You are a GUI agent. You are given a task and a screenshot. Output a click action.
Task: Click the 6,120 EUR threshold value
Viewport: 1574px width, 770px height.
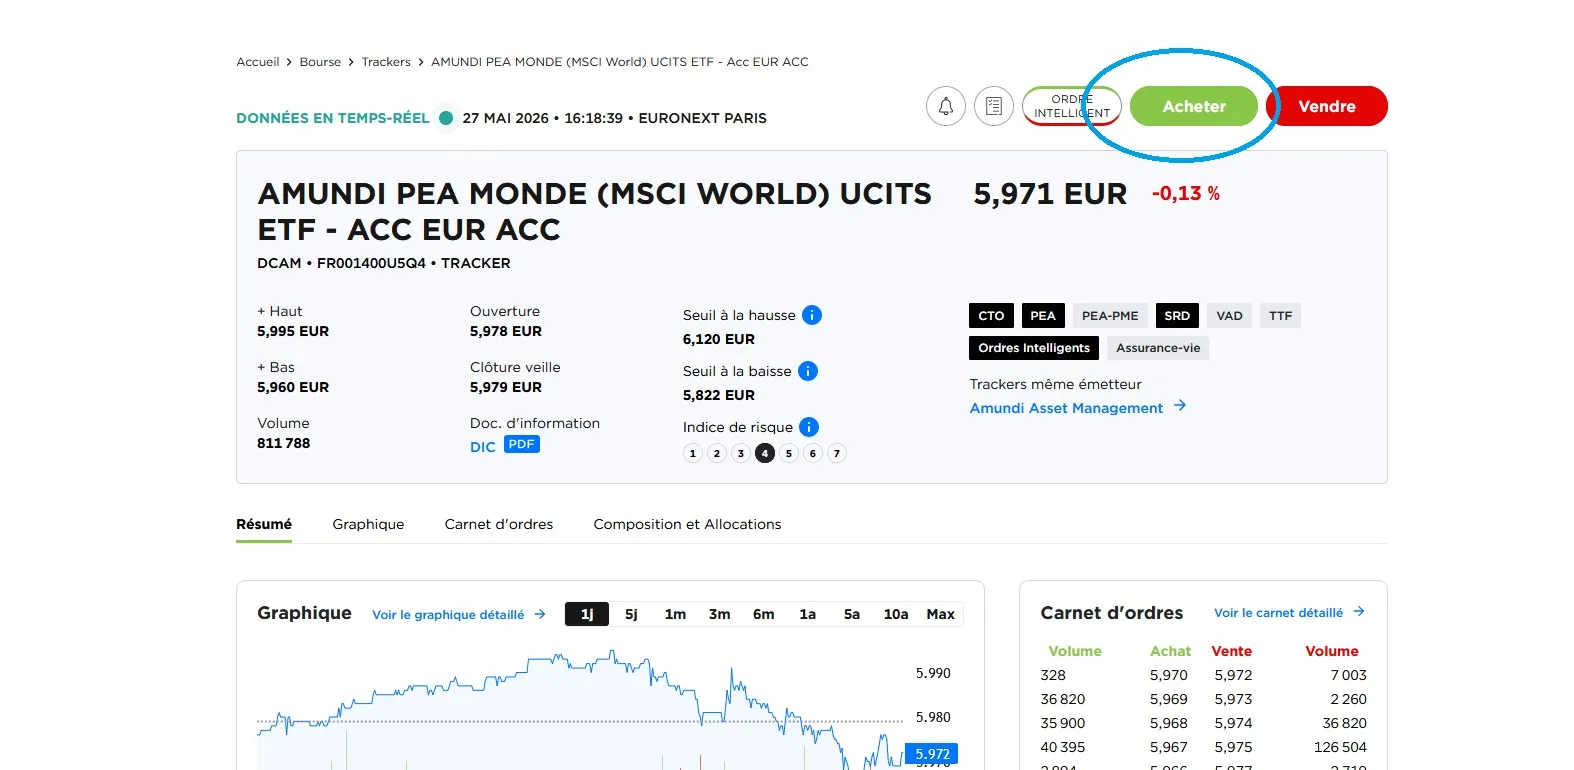tap(719, 339)
